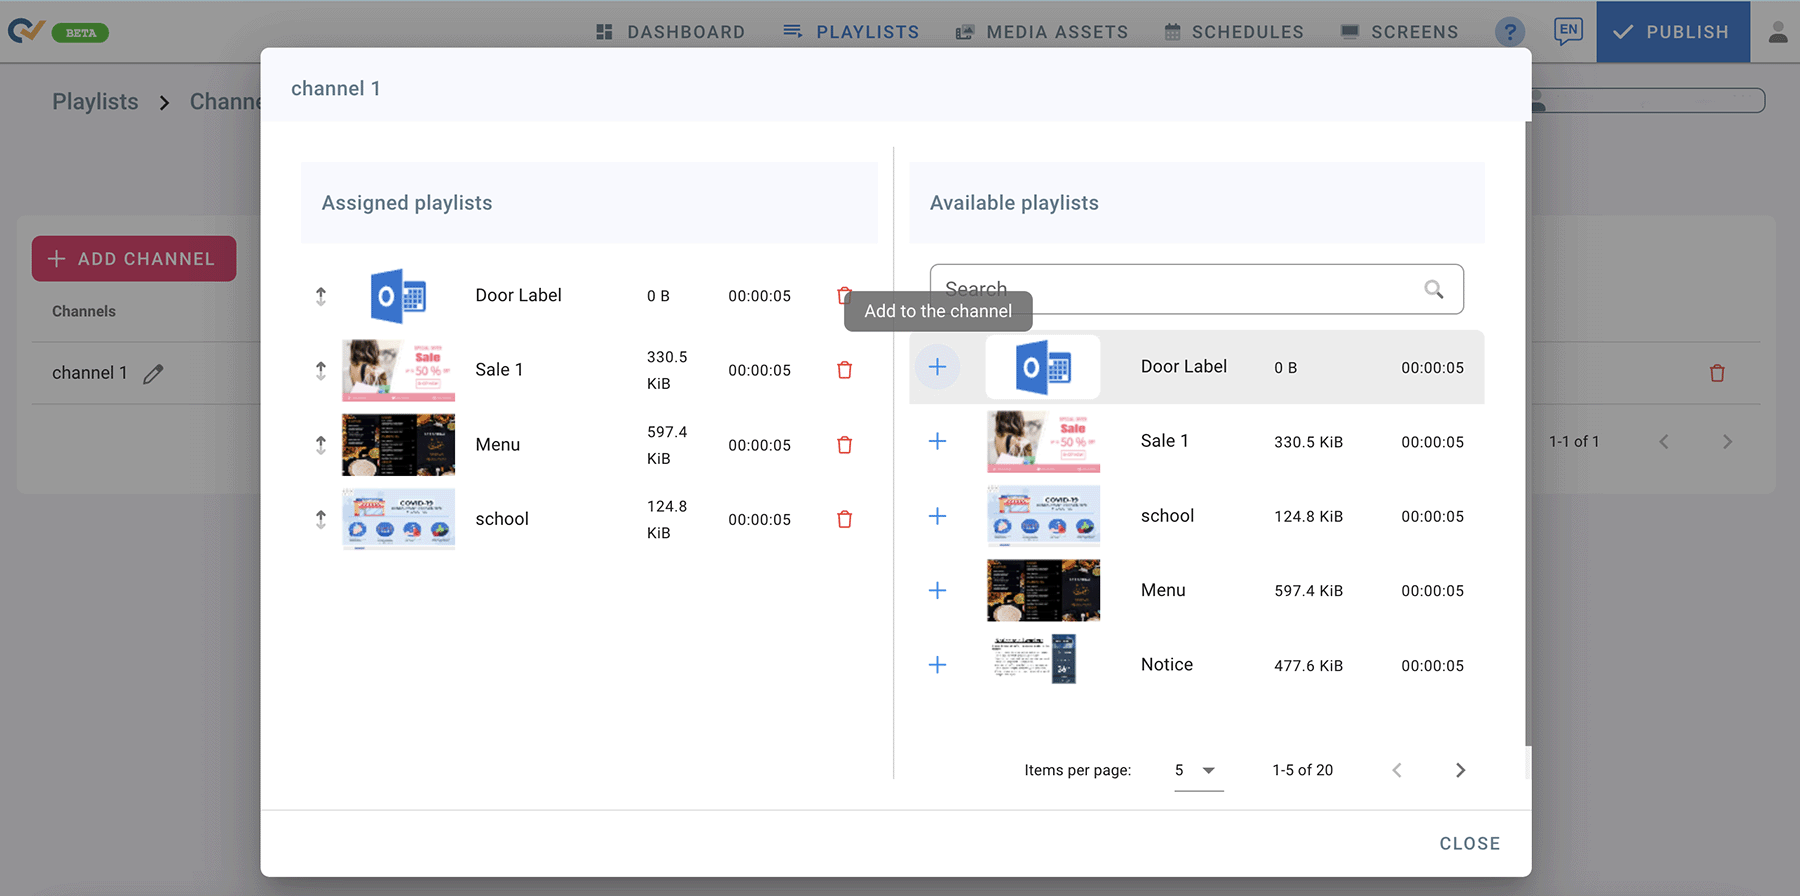Add the available Menu playlist via plus icon
Screen dimensions: 1800x896
click(937, 590)
